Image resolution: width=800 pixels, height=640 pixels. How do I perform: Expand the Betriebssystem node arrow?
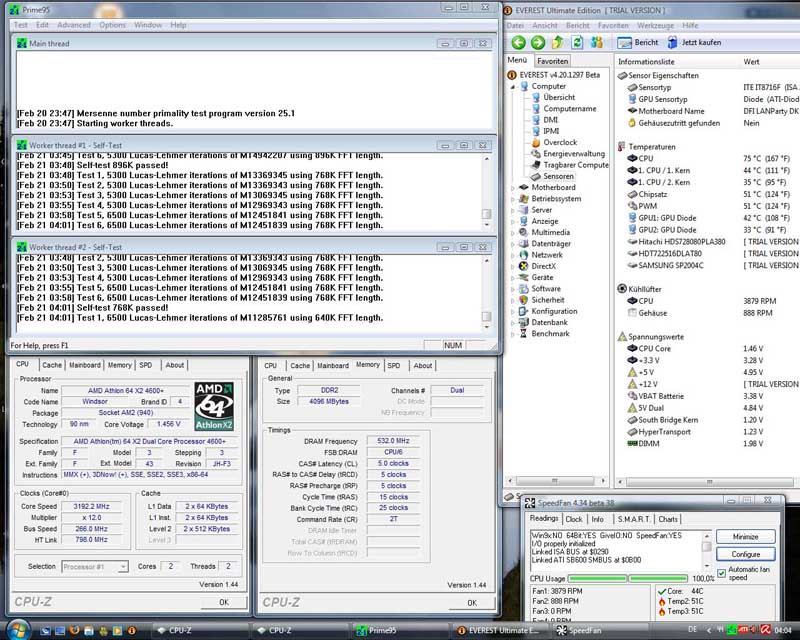pos(513,199)
